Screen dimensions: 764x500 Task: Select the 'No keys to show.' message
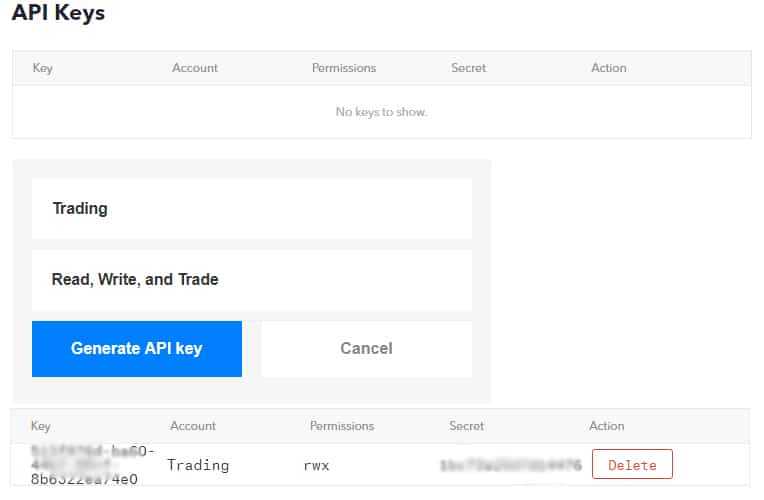[x=382, y=112]
